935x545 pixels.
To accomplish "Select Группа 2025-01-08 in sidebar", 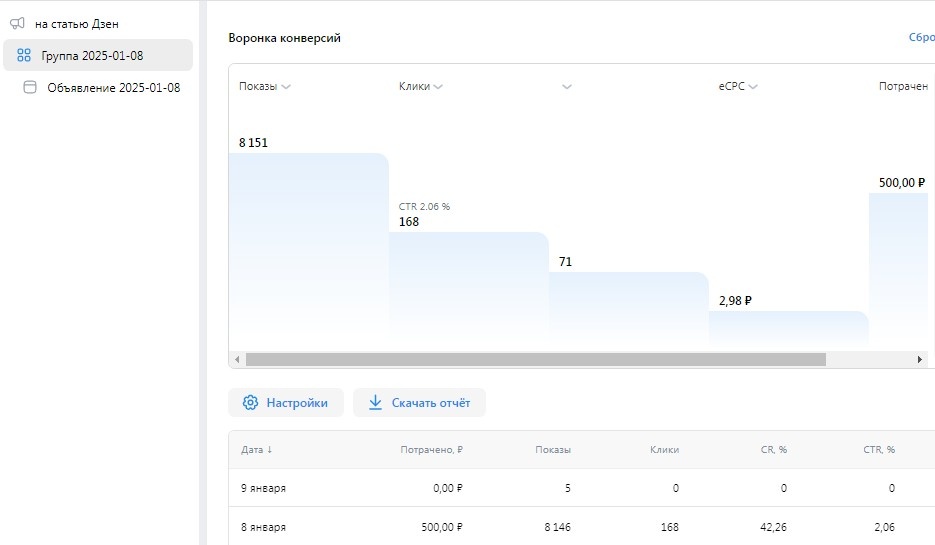I will [x=98, y=55].
